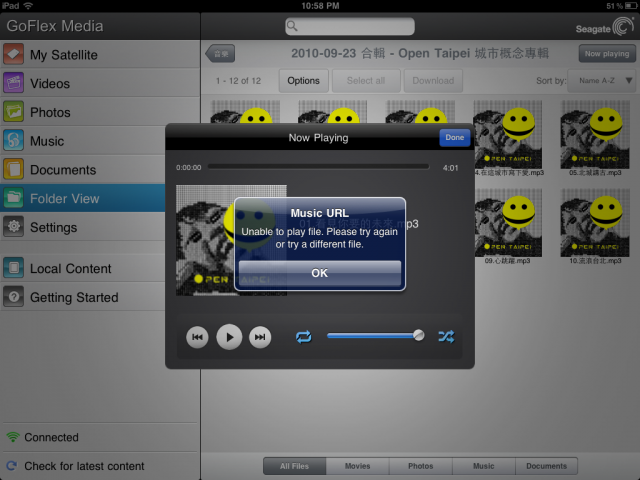Toggle shuffle mode

tap(446, 337)
